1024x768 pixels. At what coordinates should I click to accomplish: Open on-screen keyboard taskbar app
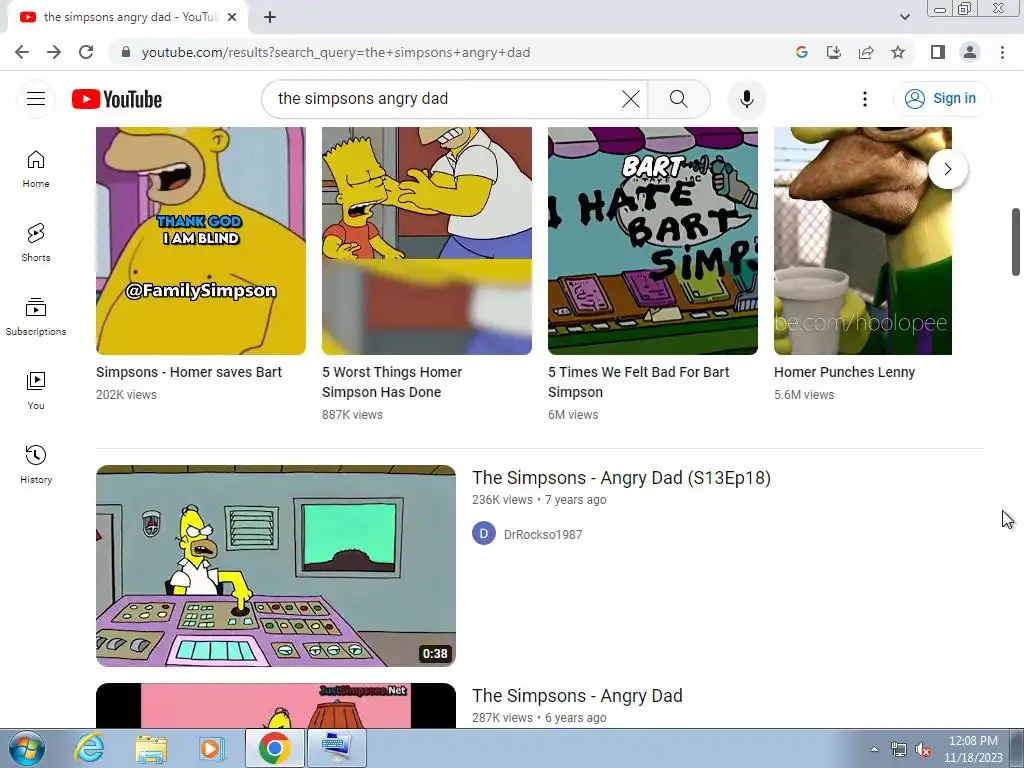[x=336, y=748]
